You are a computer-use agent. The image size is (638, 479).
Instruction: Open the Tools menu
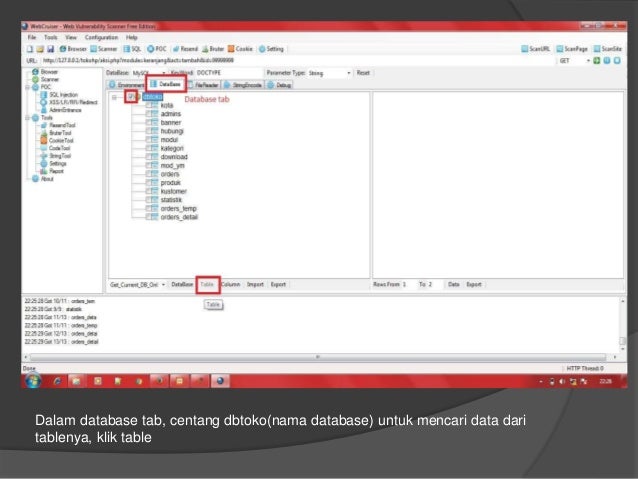[x=51, y=37]
